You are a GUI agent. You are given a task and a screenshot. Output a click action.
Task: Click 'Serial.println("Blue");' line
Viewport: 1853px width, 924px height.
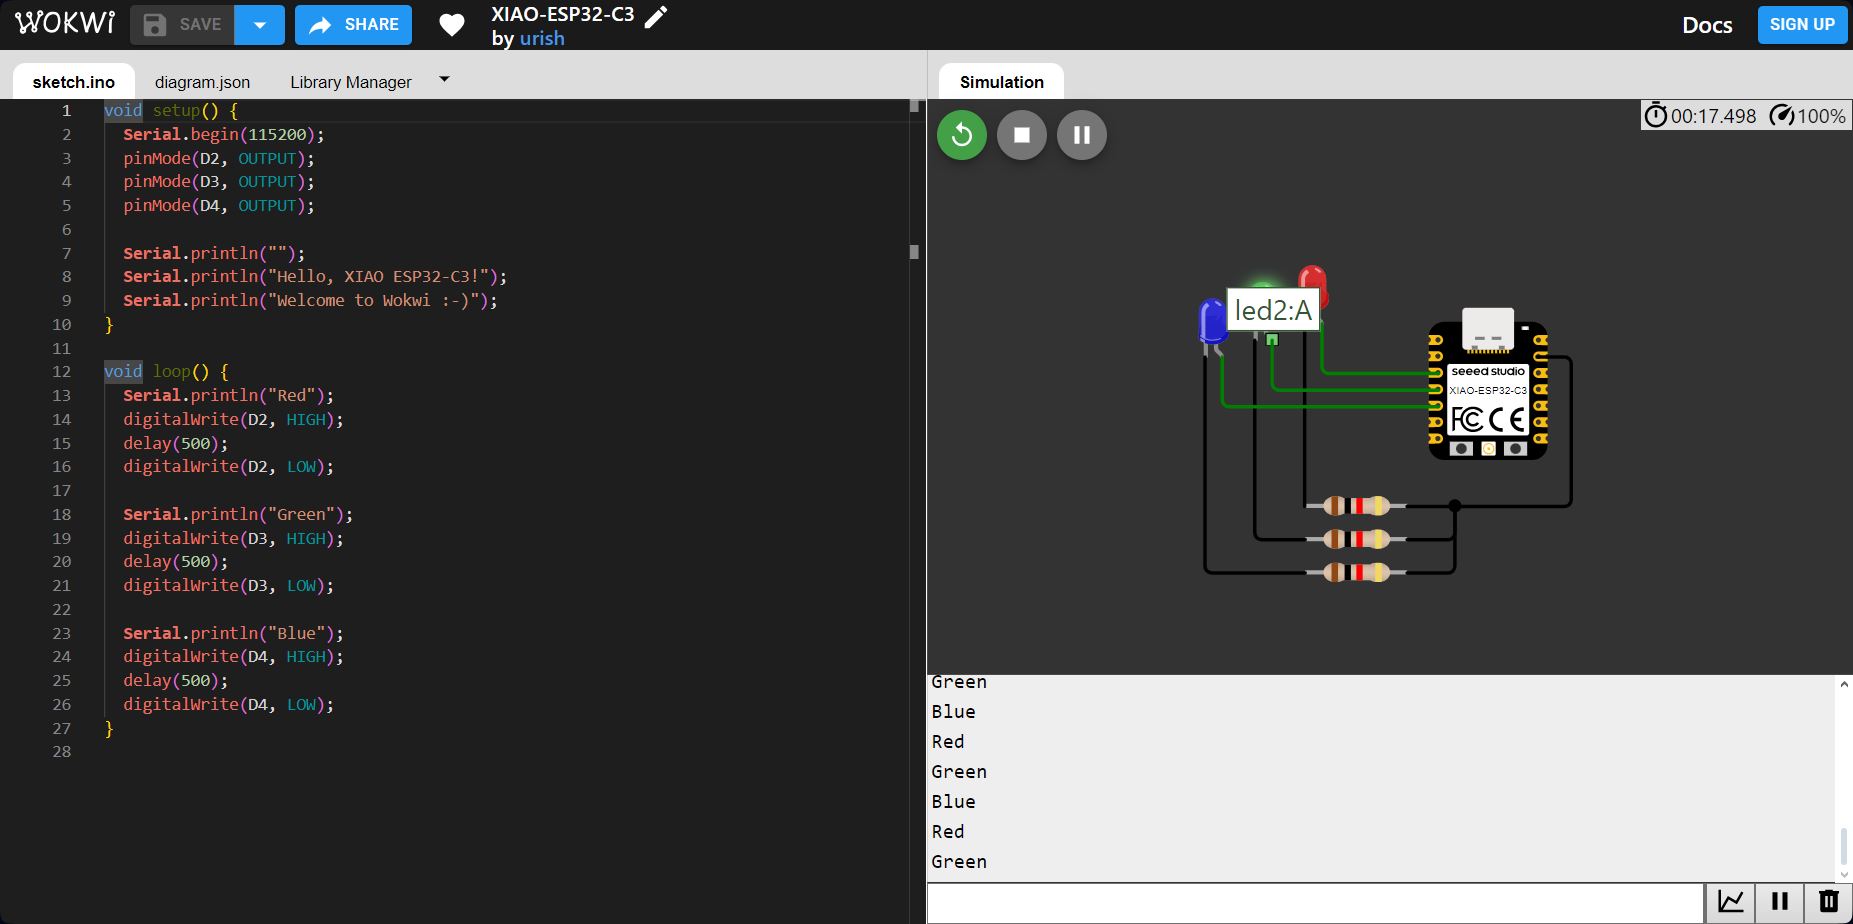click(x=233, y=633)
